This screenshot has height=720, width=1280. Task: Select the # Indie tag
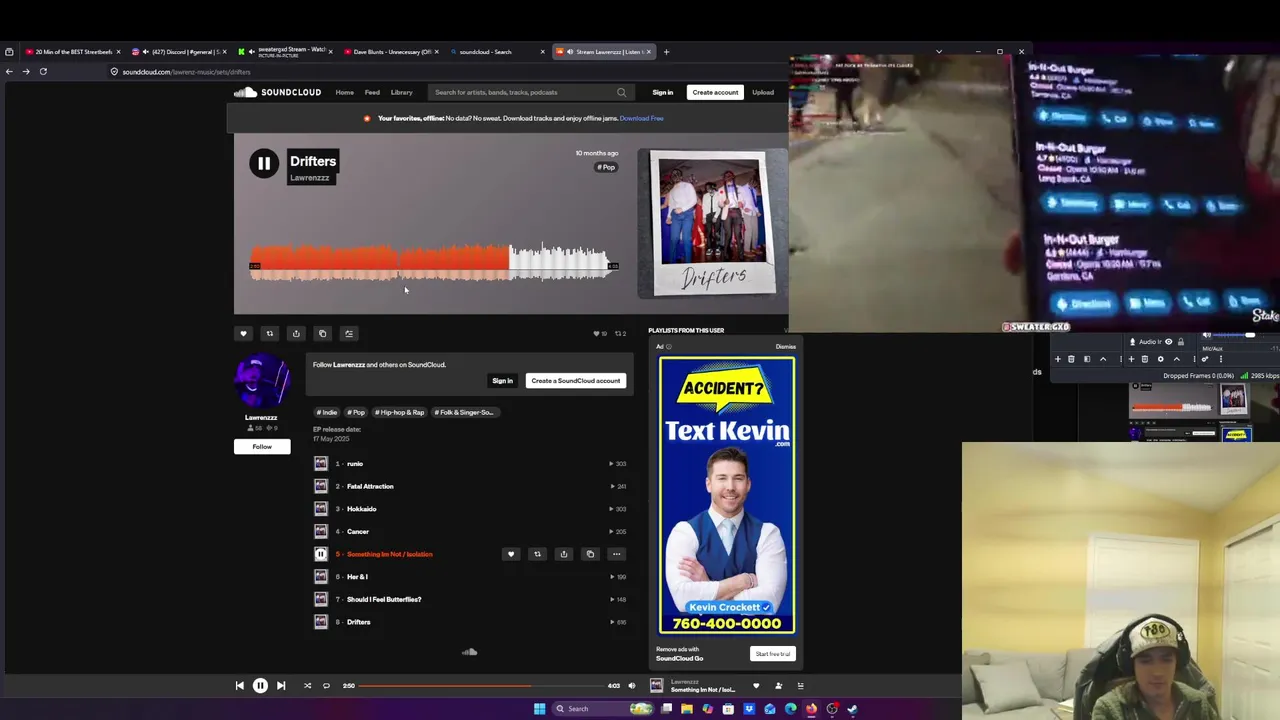coord(327,412)
